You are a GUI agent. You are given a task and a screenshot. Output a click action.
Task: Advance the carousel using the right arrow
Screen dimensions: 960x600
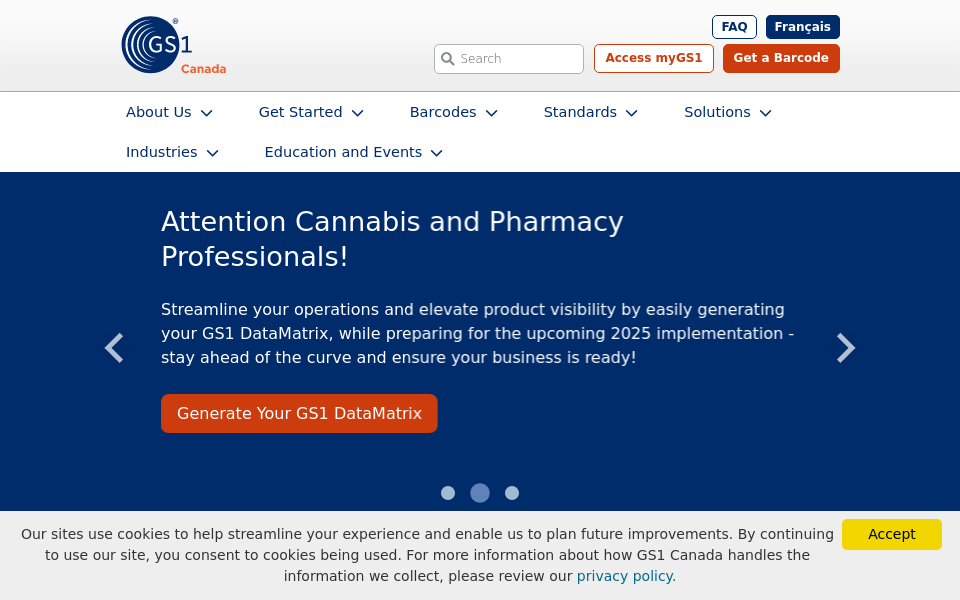tap(846, 348)
